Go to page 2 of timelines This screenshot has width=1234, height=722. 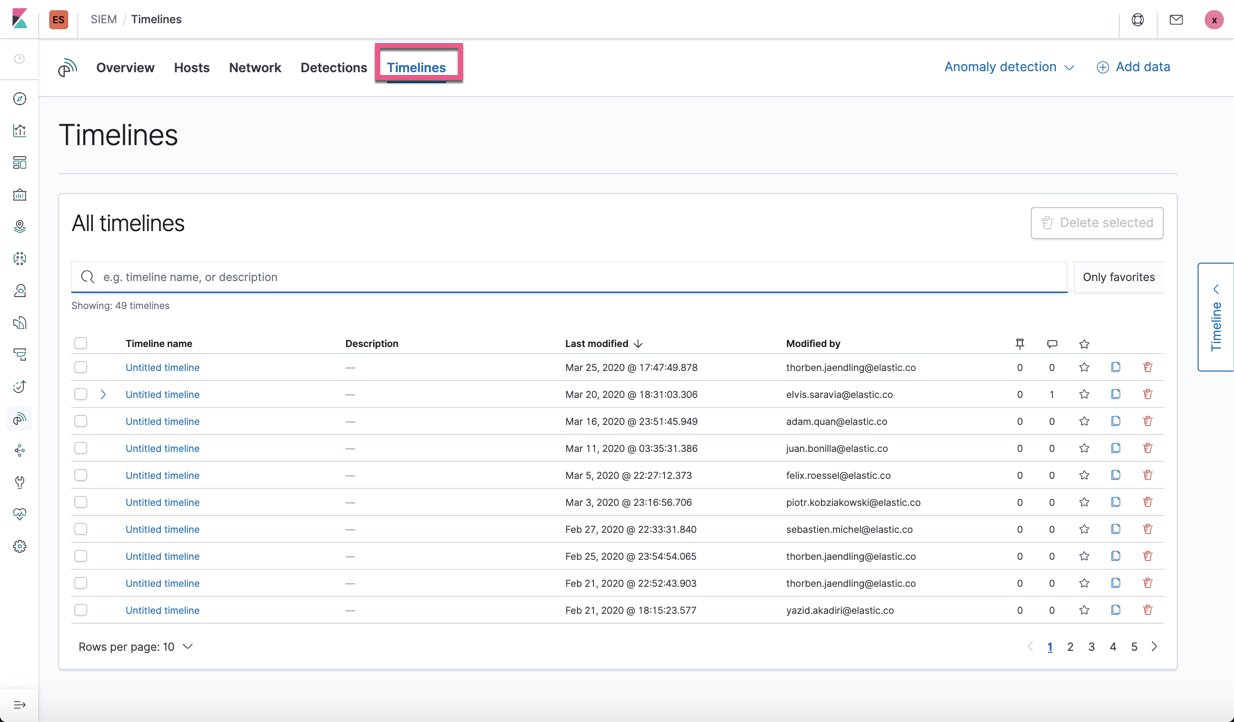pyautogui.click(x=1070, y=647)
